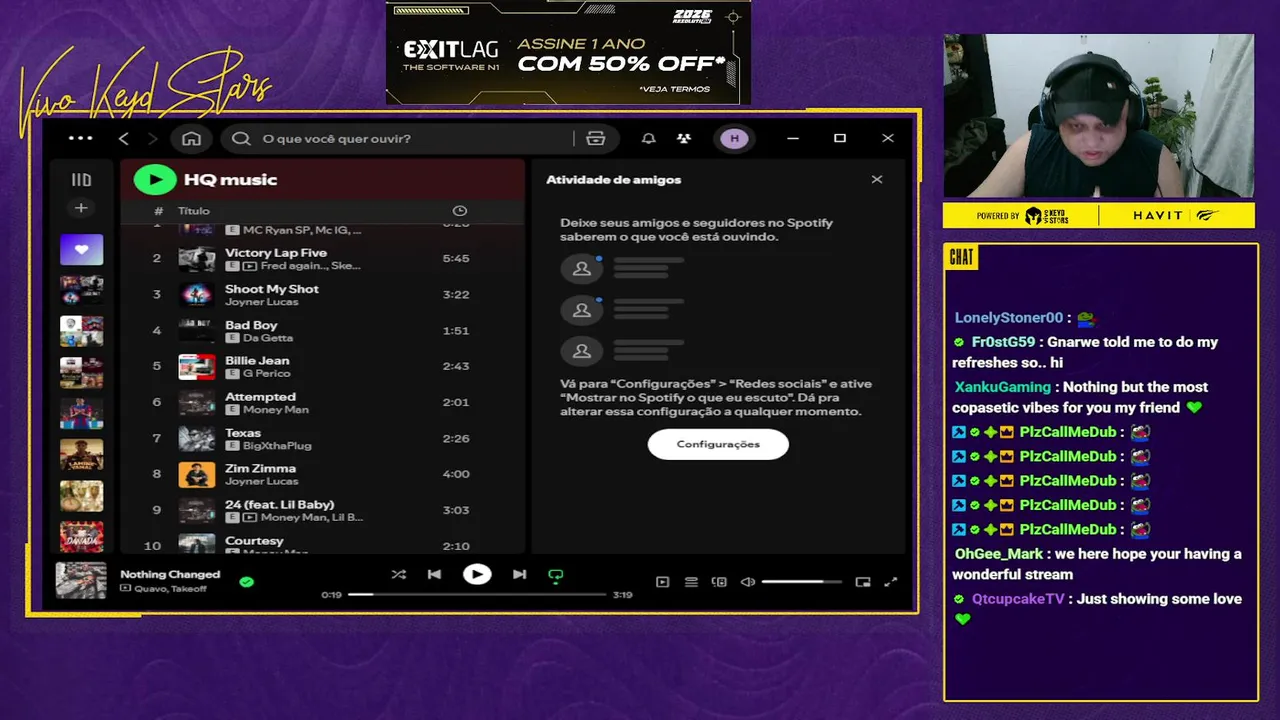1280x720 pixels.
Task: Open the three-dots Spotify app menu
Action: pos(81,139)
